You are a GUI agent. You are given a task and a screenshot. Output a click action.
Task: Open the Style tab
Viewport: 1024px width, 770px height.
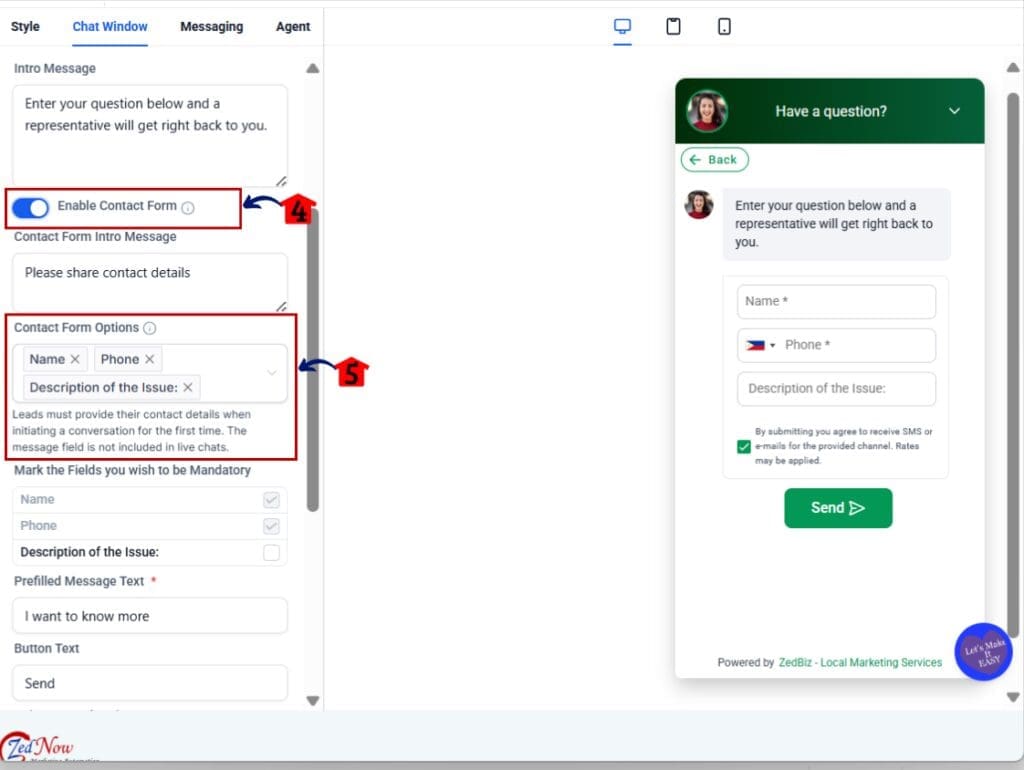point(25,27)
